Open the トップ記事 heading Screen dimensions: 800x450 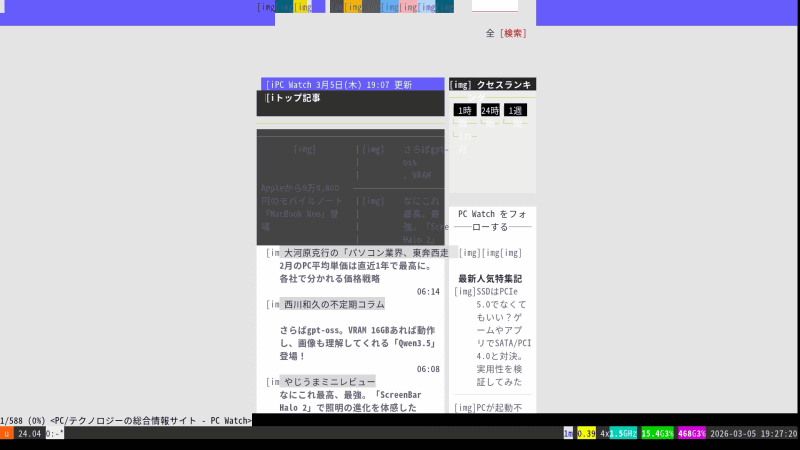(295, 98)
